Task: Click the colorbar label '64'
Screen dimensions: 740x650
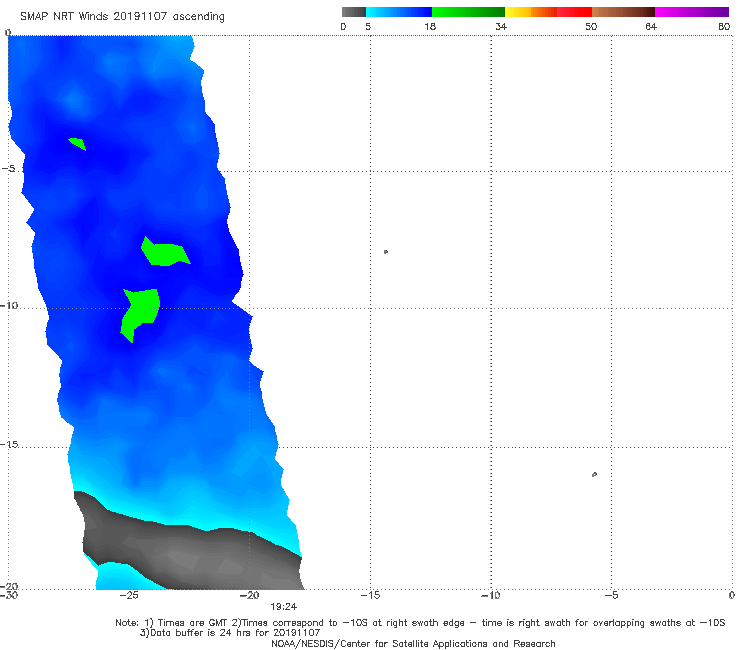Action: [x=651, y=26]
